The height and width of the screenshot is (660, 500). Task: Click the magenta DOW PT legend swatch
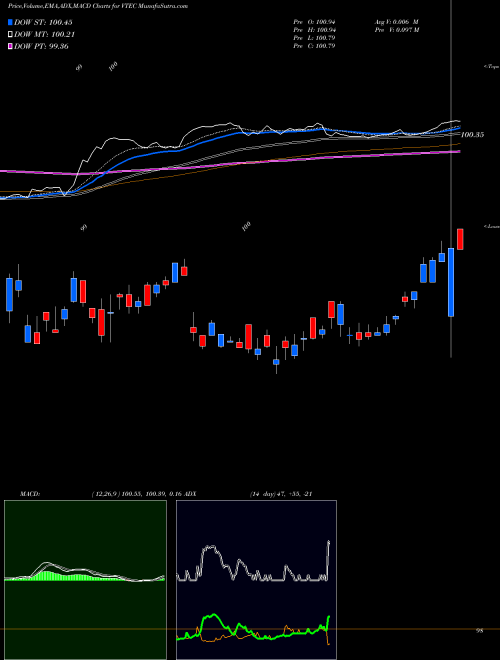(10, 46)
